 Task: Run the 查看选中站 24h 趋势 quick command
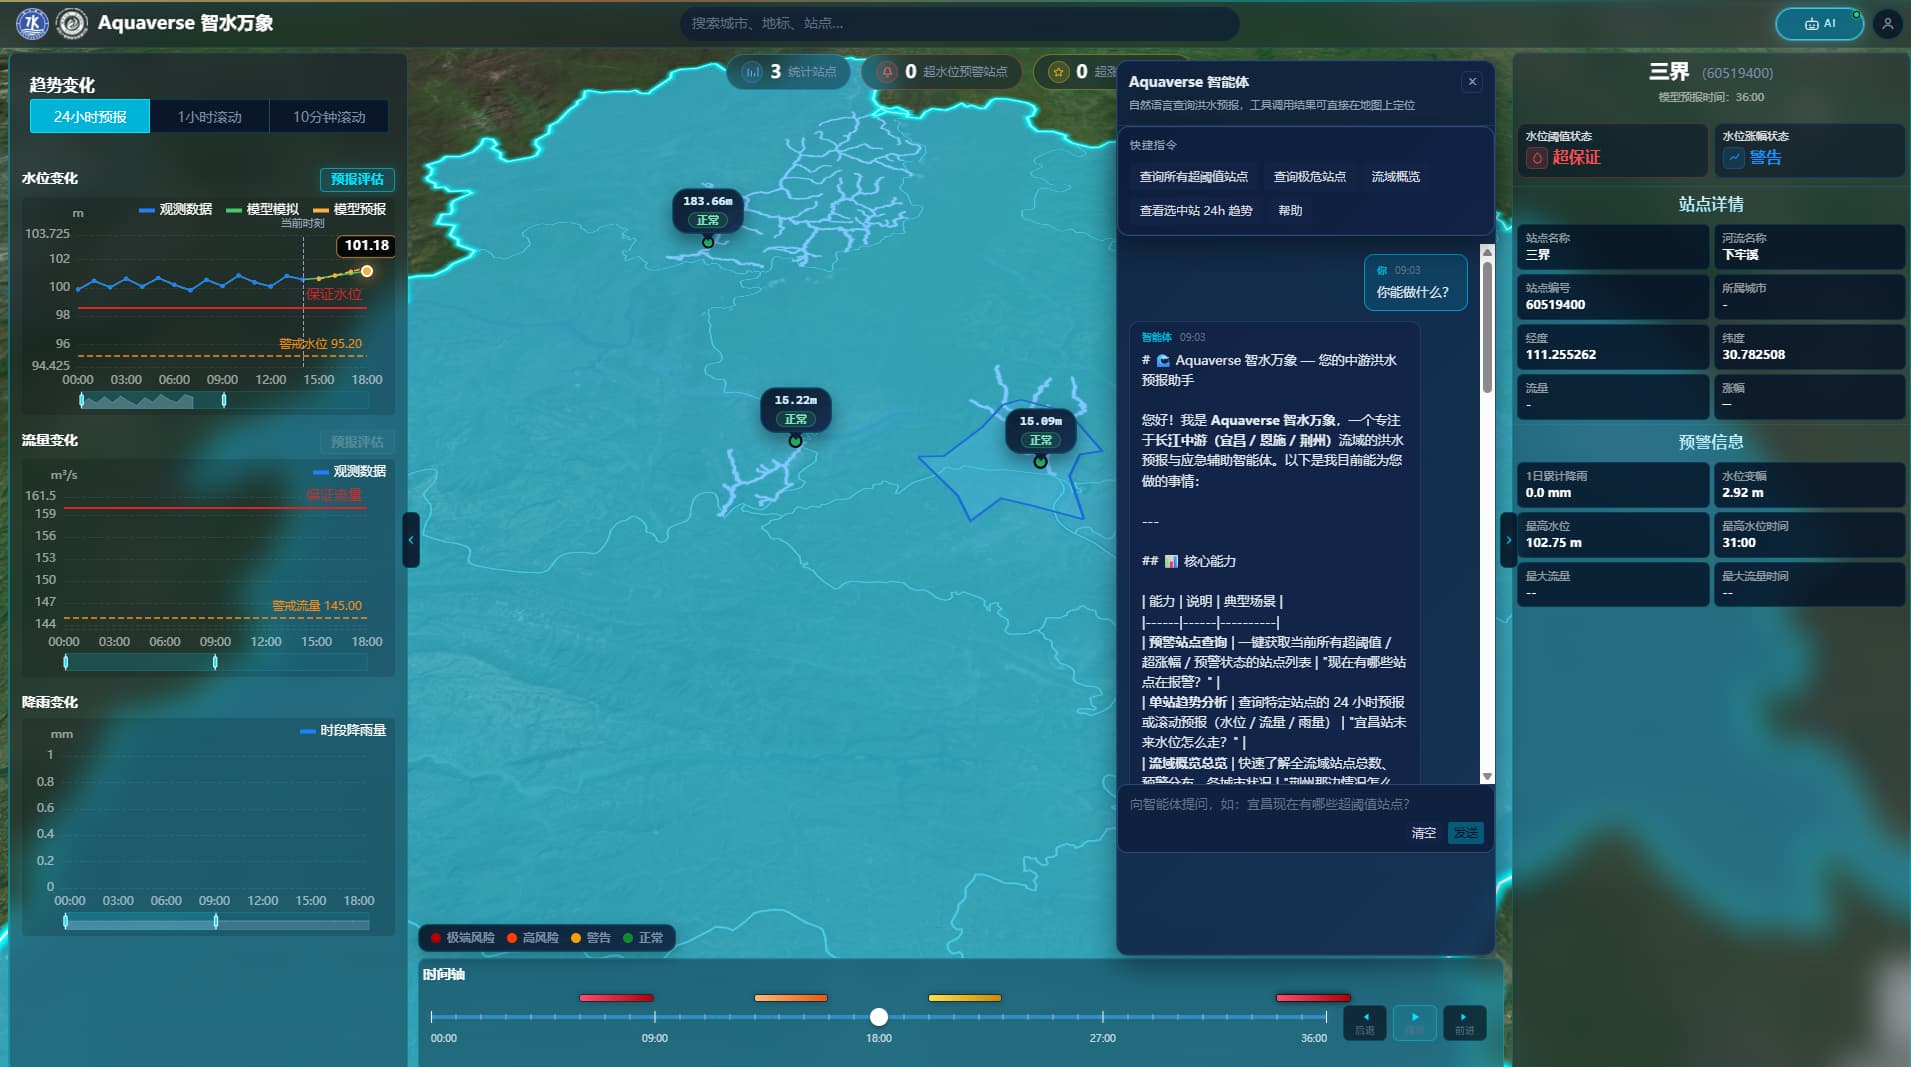(1196, 211)
